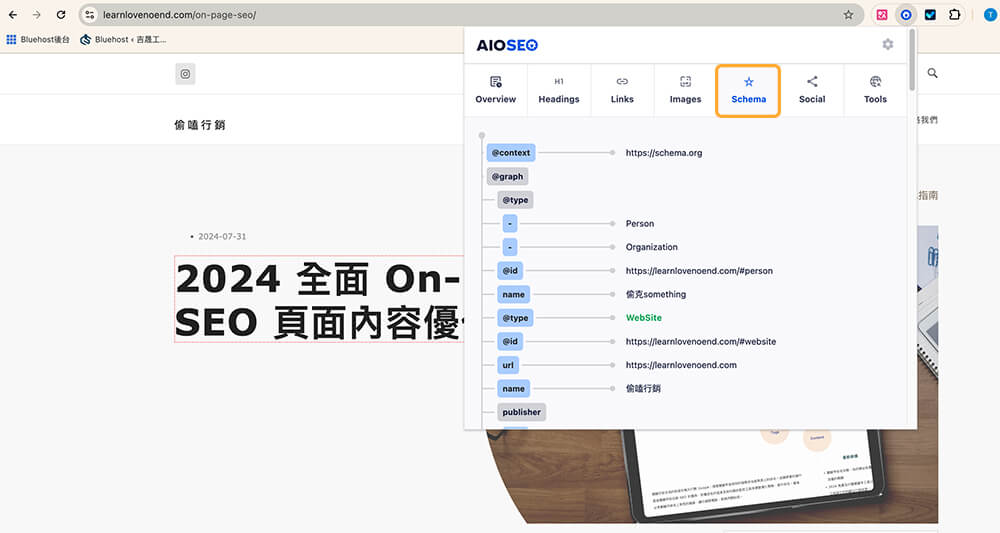The width and height of the screenshot is (1000, 533).
Task: Select the dash node for Organization
Action: click(510, 247)
